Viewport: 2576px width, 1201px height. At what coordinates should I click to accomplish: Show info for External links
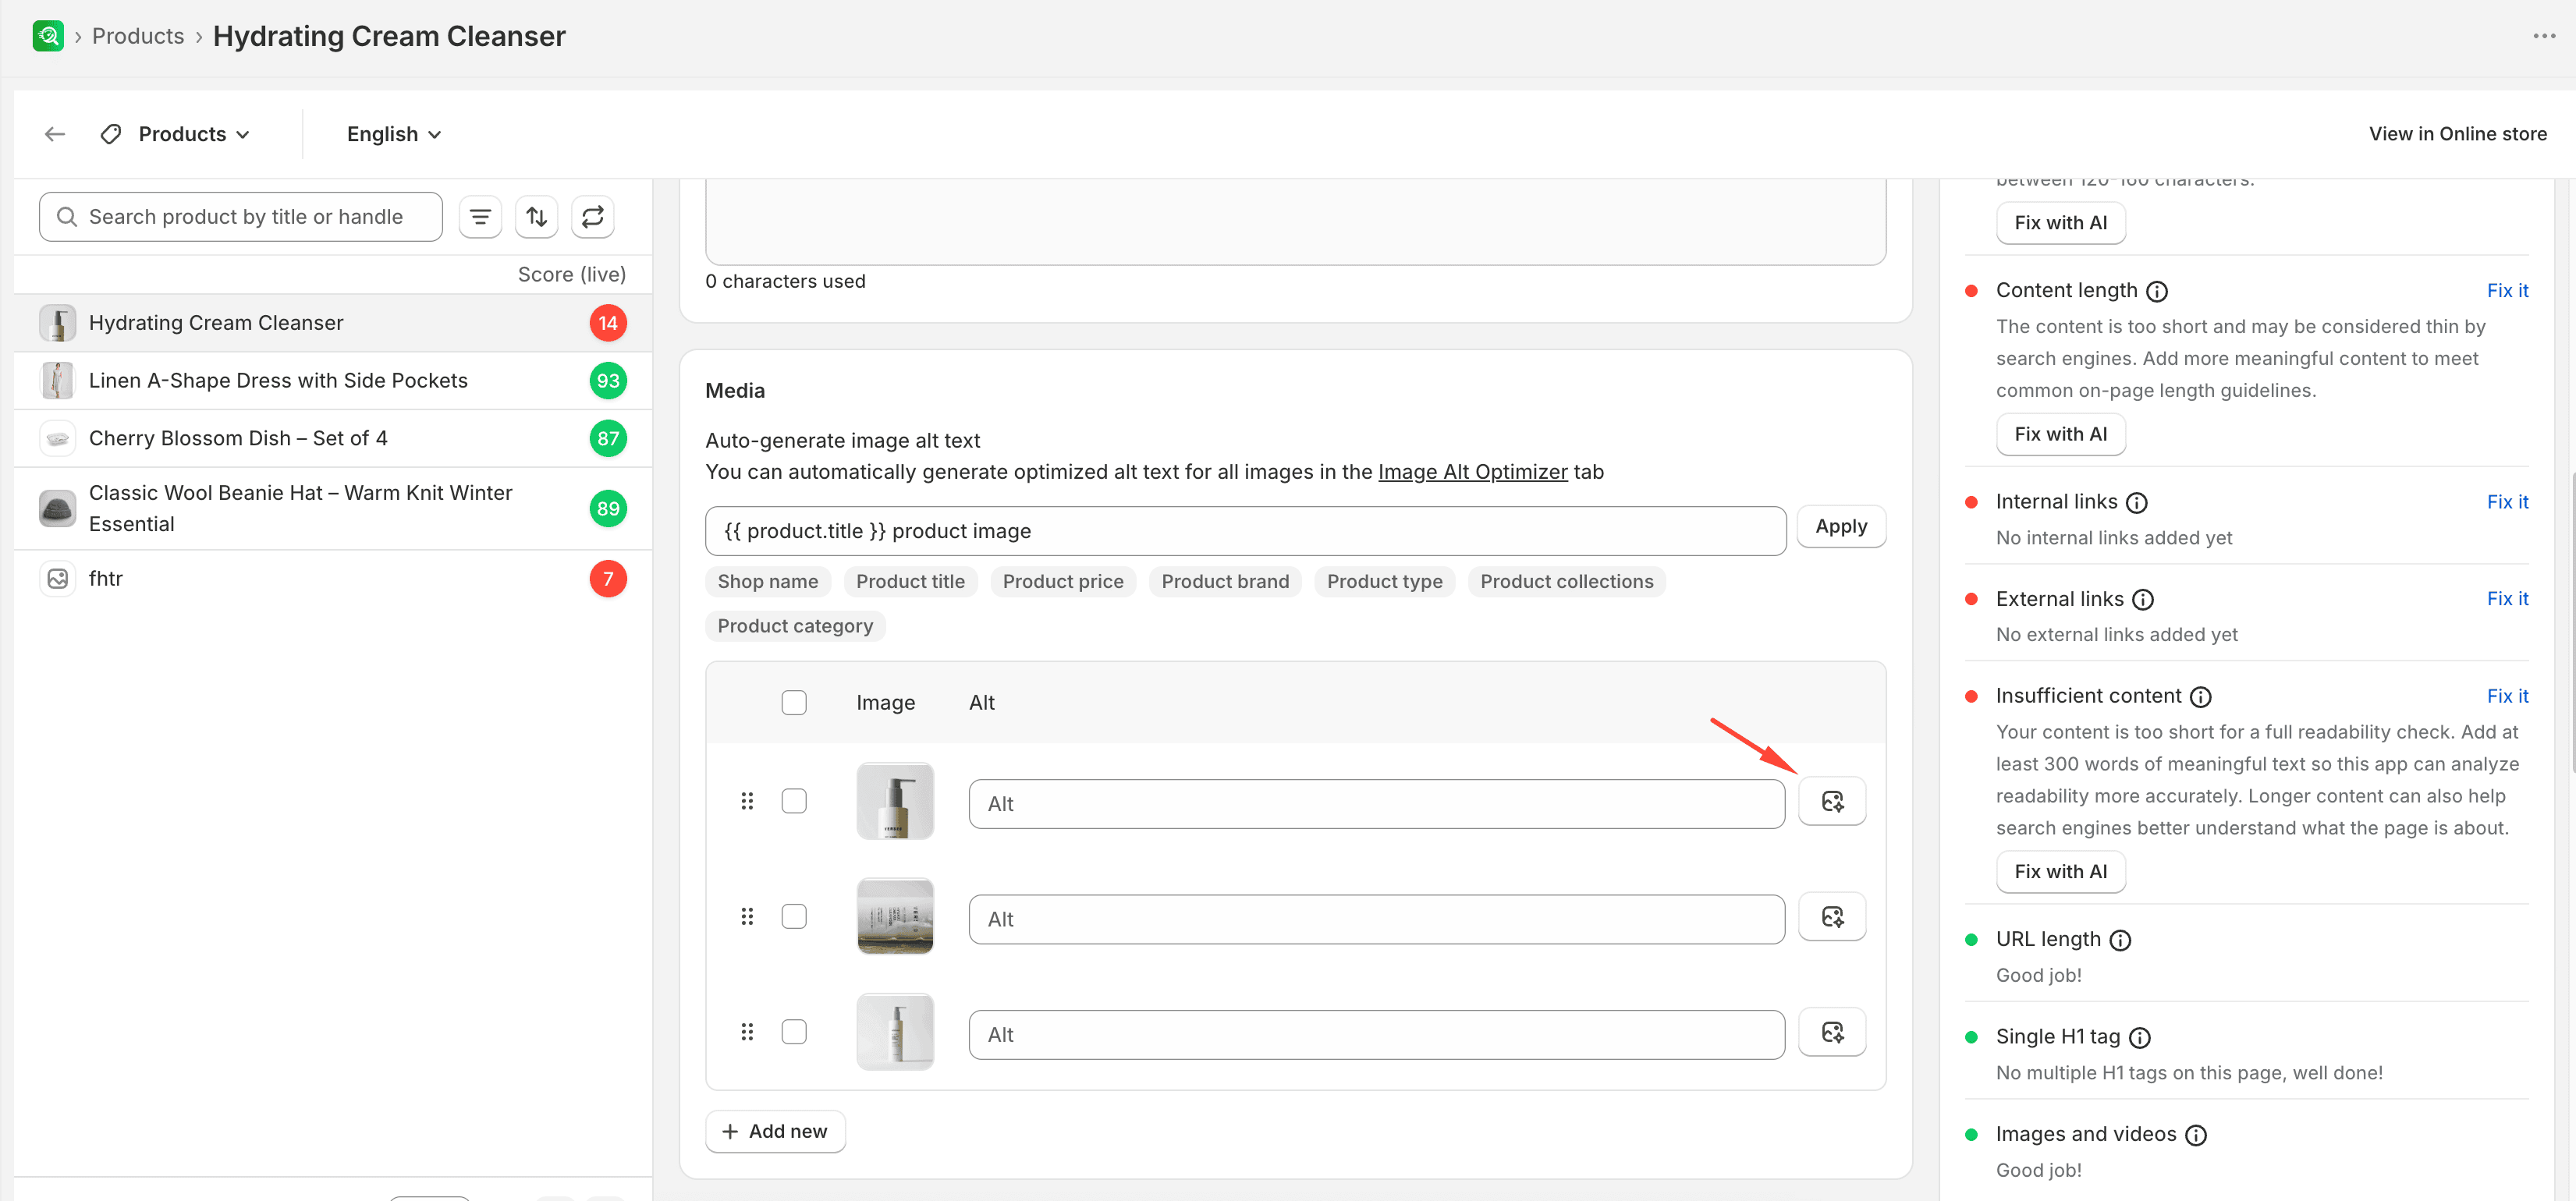tap(2143, 599)
